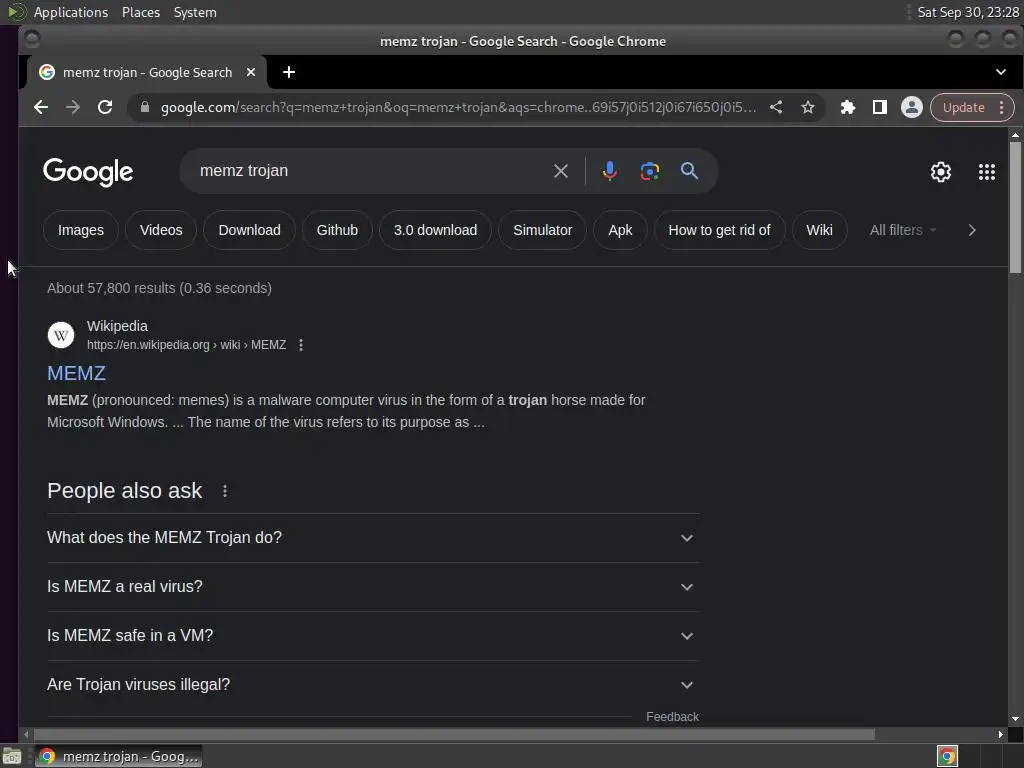
Task: Open the Google apps grid
Action: click(x=987, y=172)
